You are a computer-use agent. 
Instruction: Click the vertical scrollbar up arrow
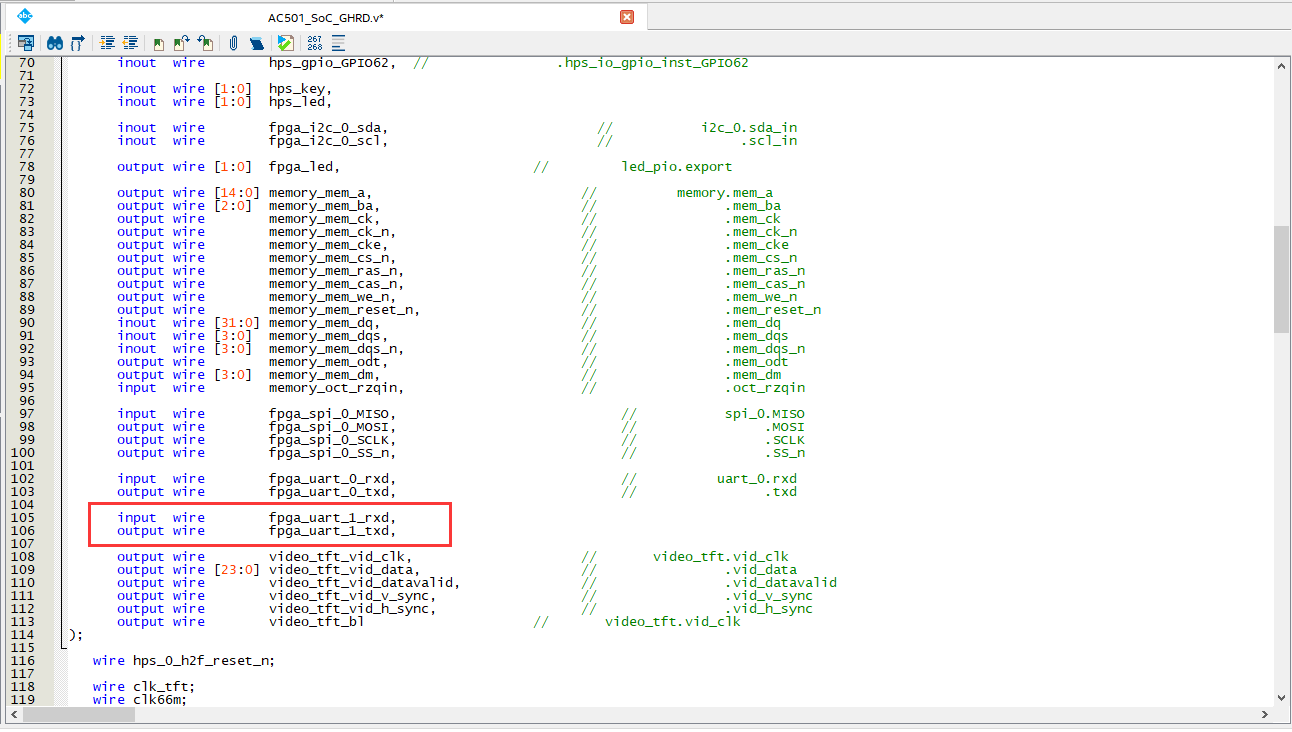1281,65
